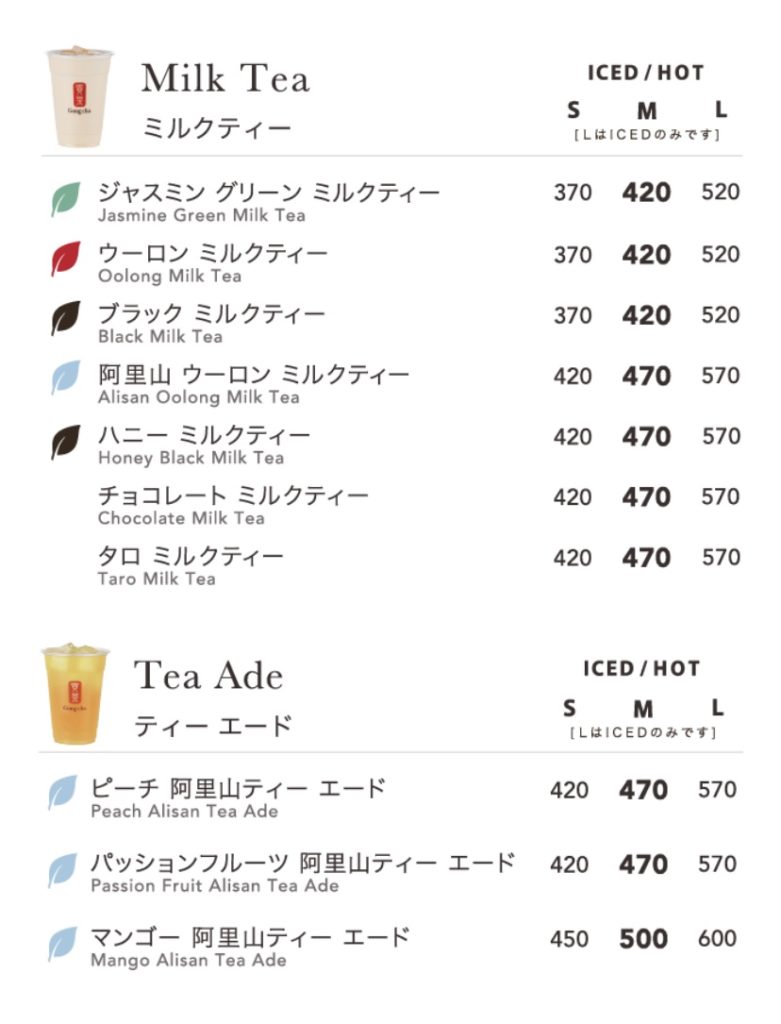Click the Tea Ade cup image

click(74, 694)
